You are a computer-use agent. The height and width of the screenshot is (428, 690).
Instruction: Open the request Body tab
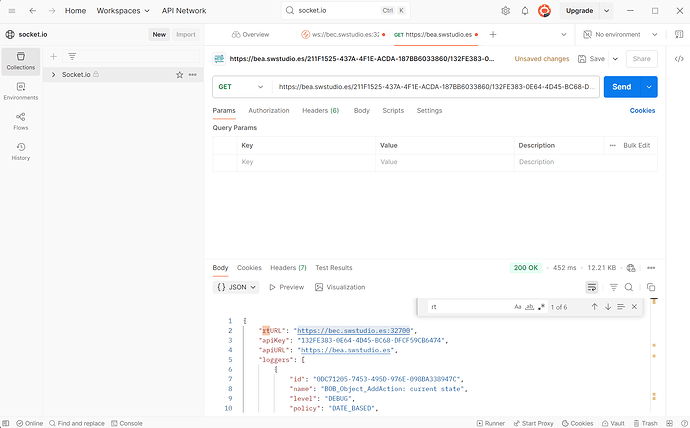[x=362, y=110]
